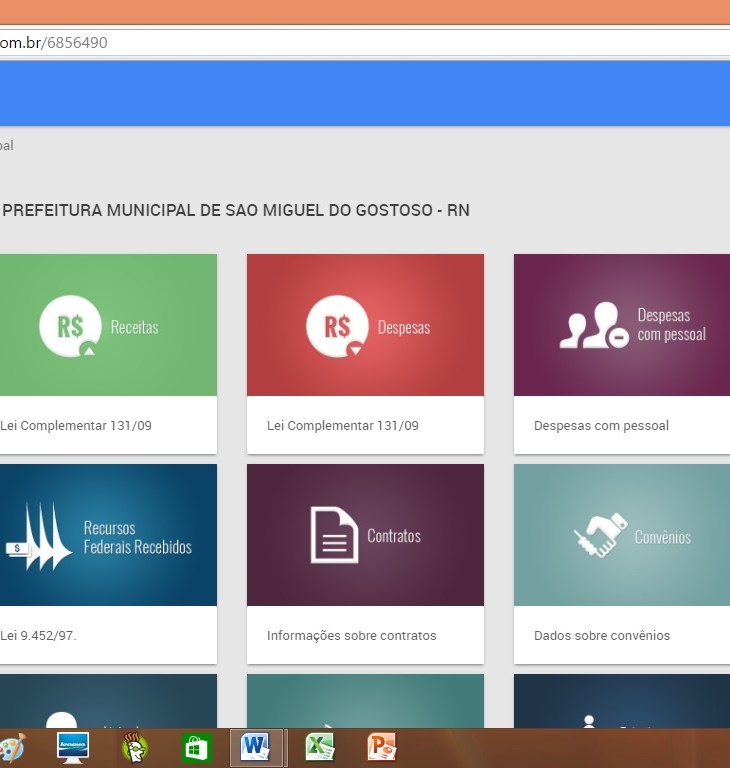Click the Despesas com pessoal caption below card

coord(601,426)
